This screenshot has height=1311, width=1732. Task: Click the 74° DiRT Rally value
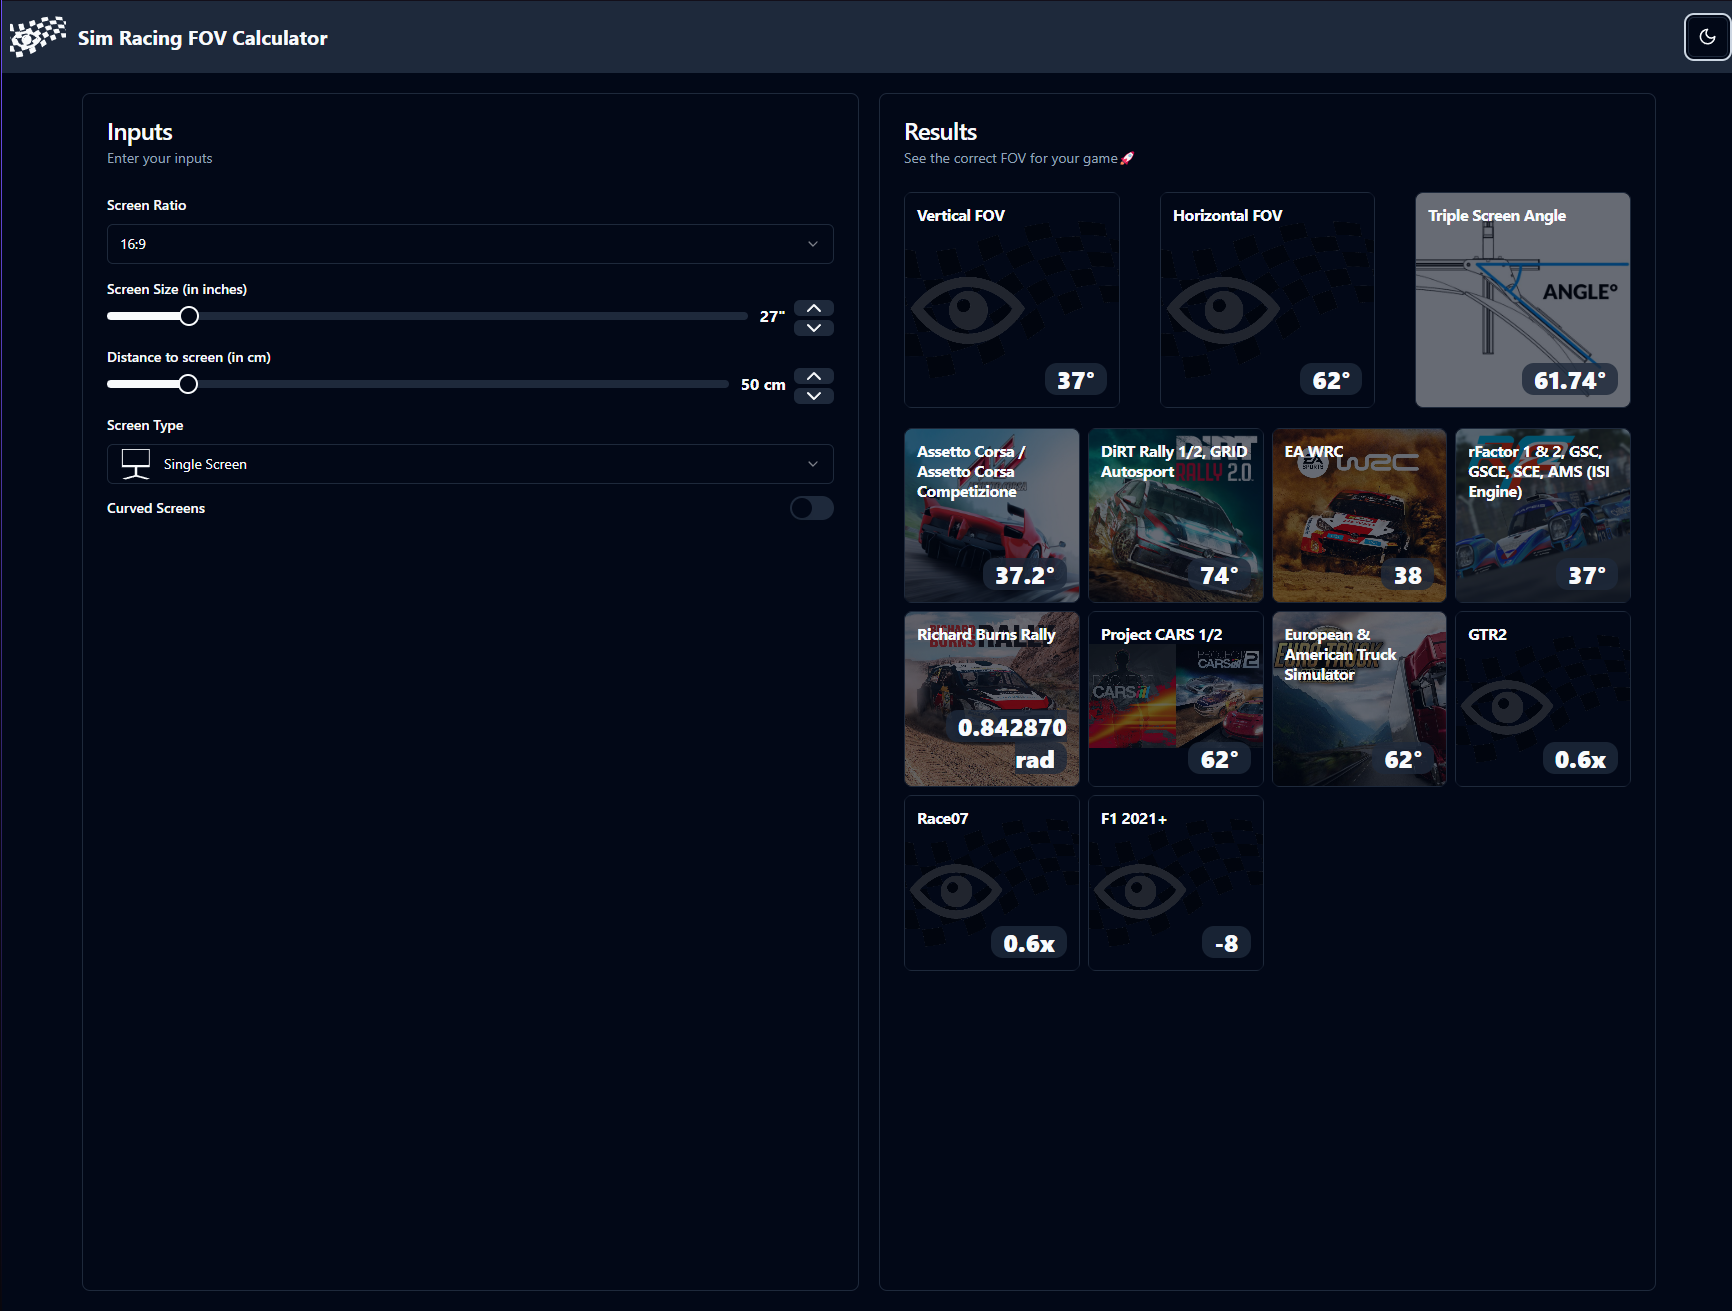click(1220, 575)
